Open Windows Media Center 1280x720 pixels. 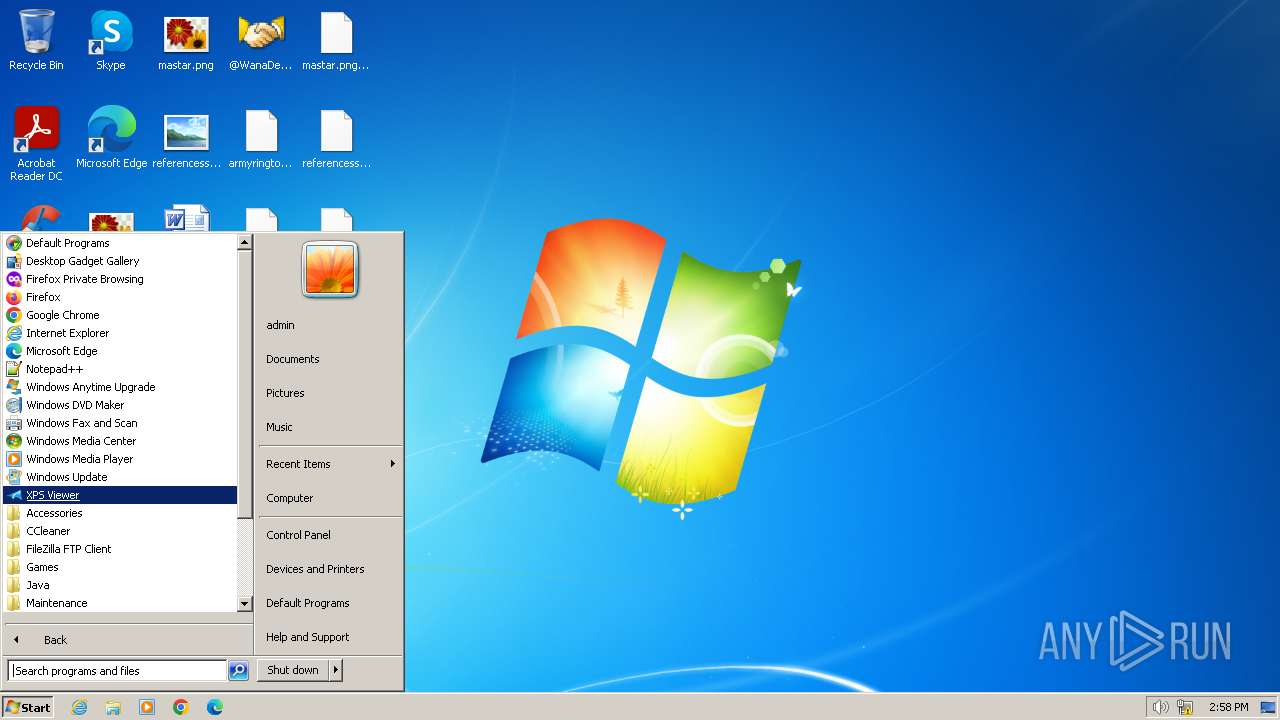point(120,441)
